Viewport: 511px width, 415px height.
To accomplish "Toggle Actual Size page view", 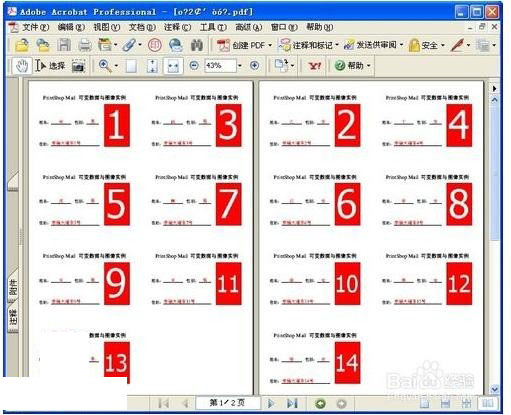I will [131, 66].
